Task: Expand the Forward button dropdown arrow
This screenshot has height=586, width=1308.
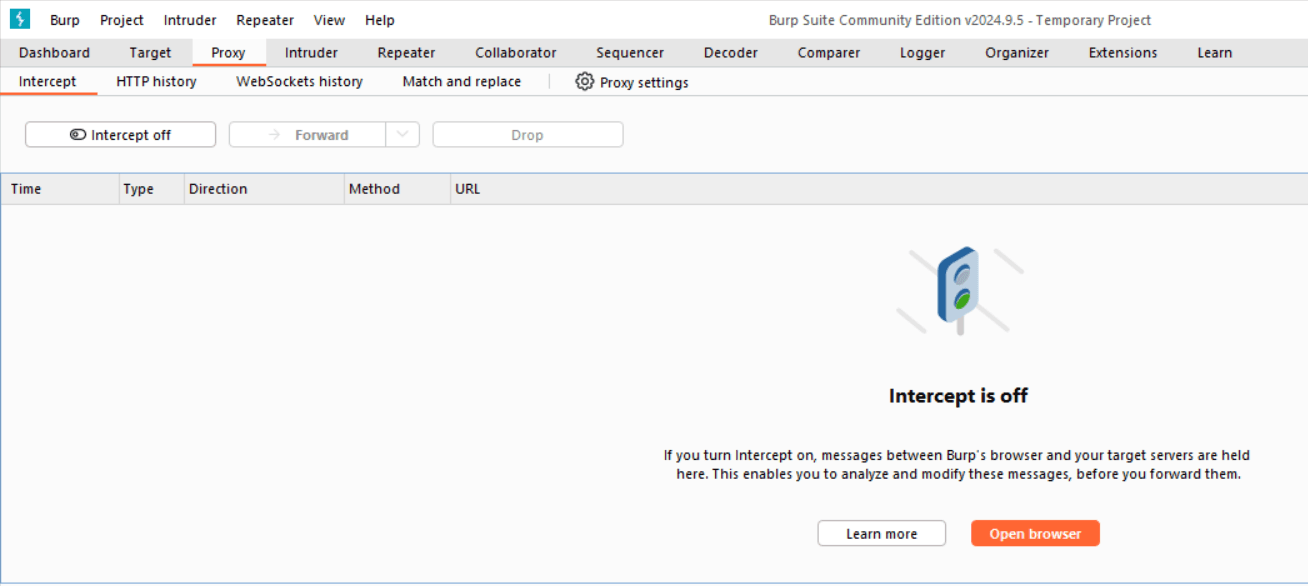Action: point(402,135)
